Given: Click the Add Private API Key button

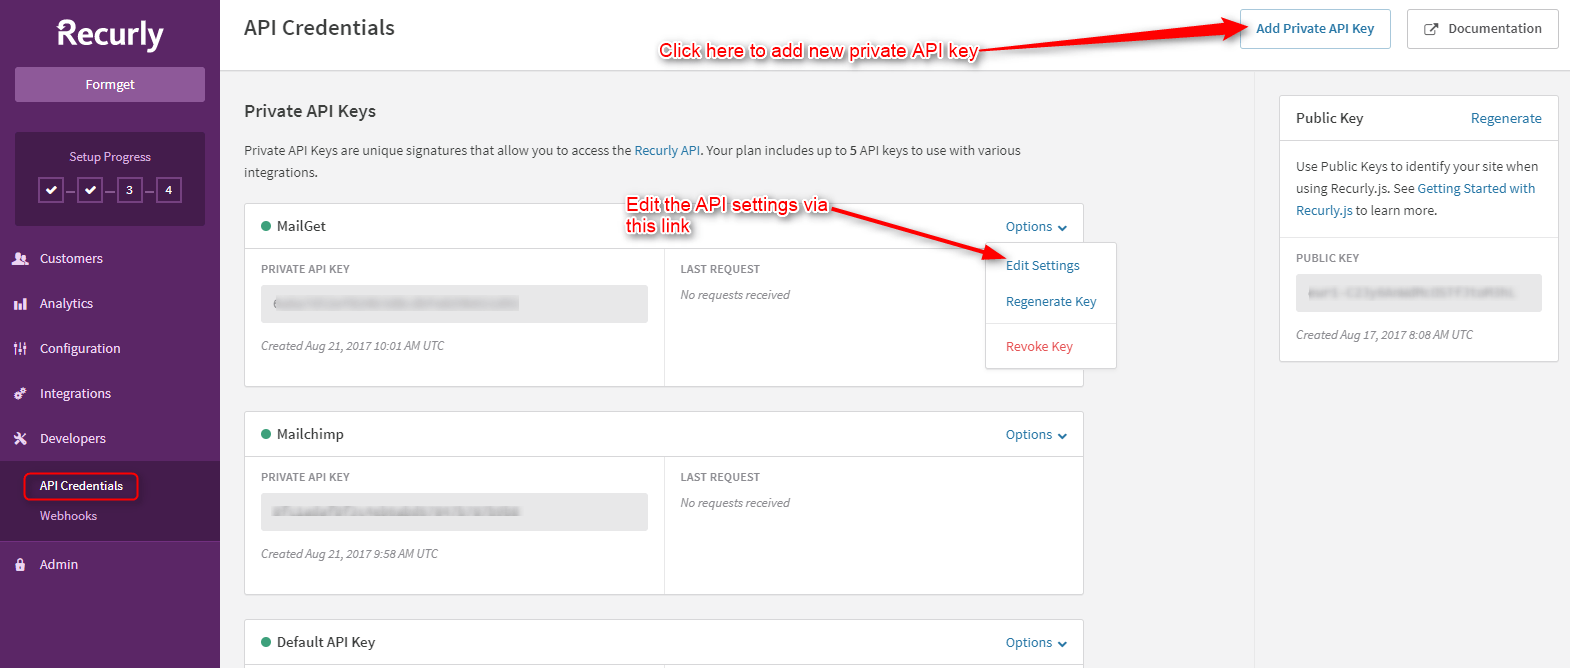Looking at the screenshot, I should pos(1315,29).
